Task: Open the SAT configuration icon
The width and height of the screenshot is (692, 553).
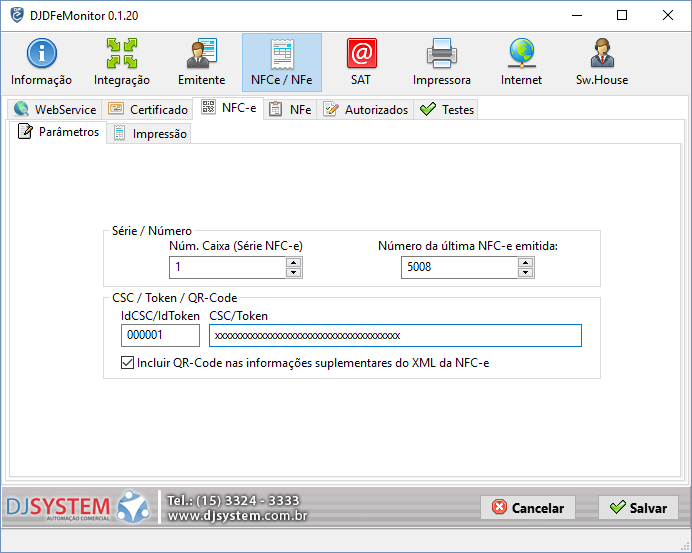Action: click(361, 62)
